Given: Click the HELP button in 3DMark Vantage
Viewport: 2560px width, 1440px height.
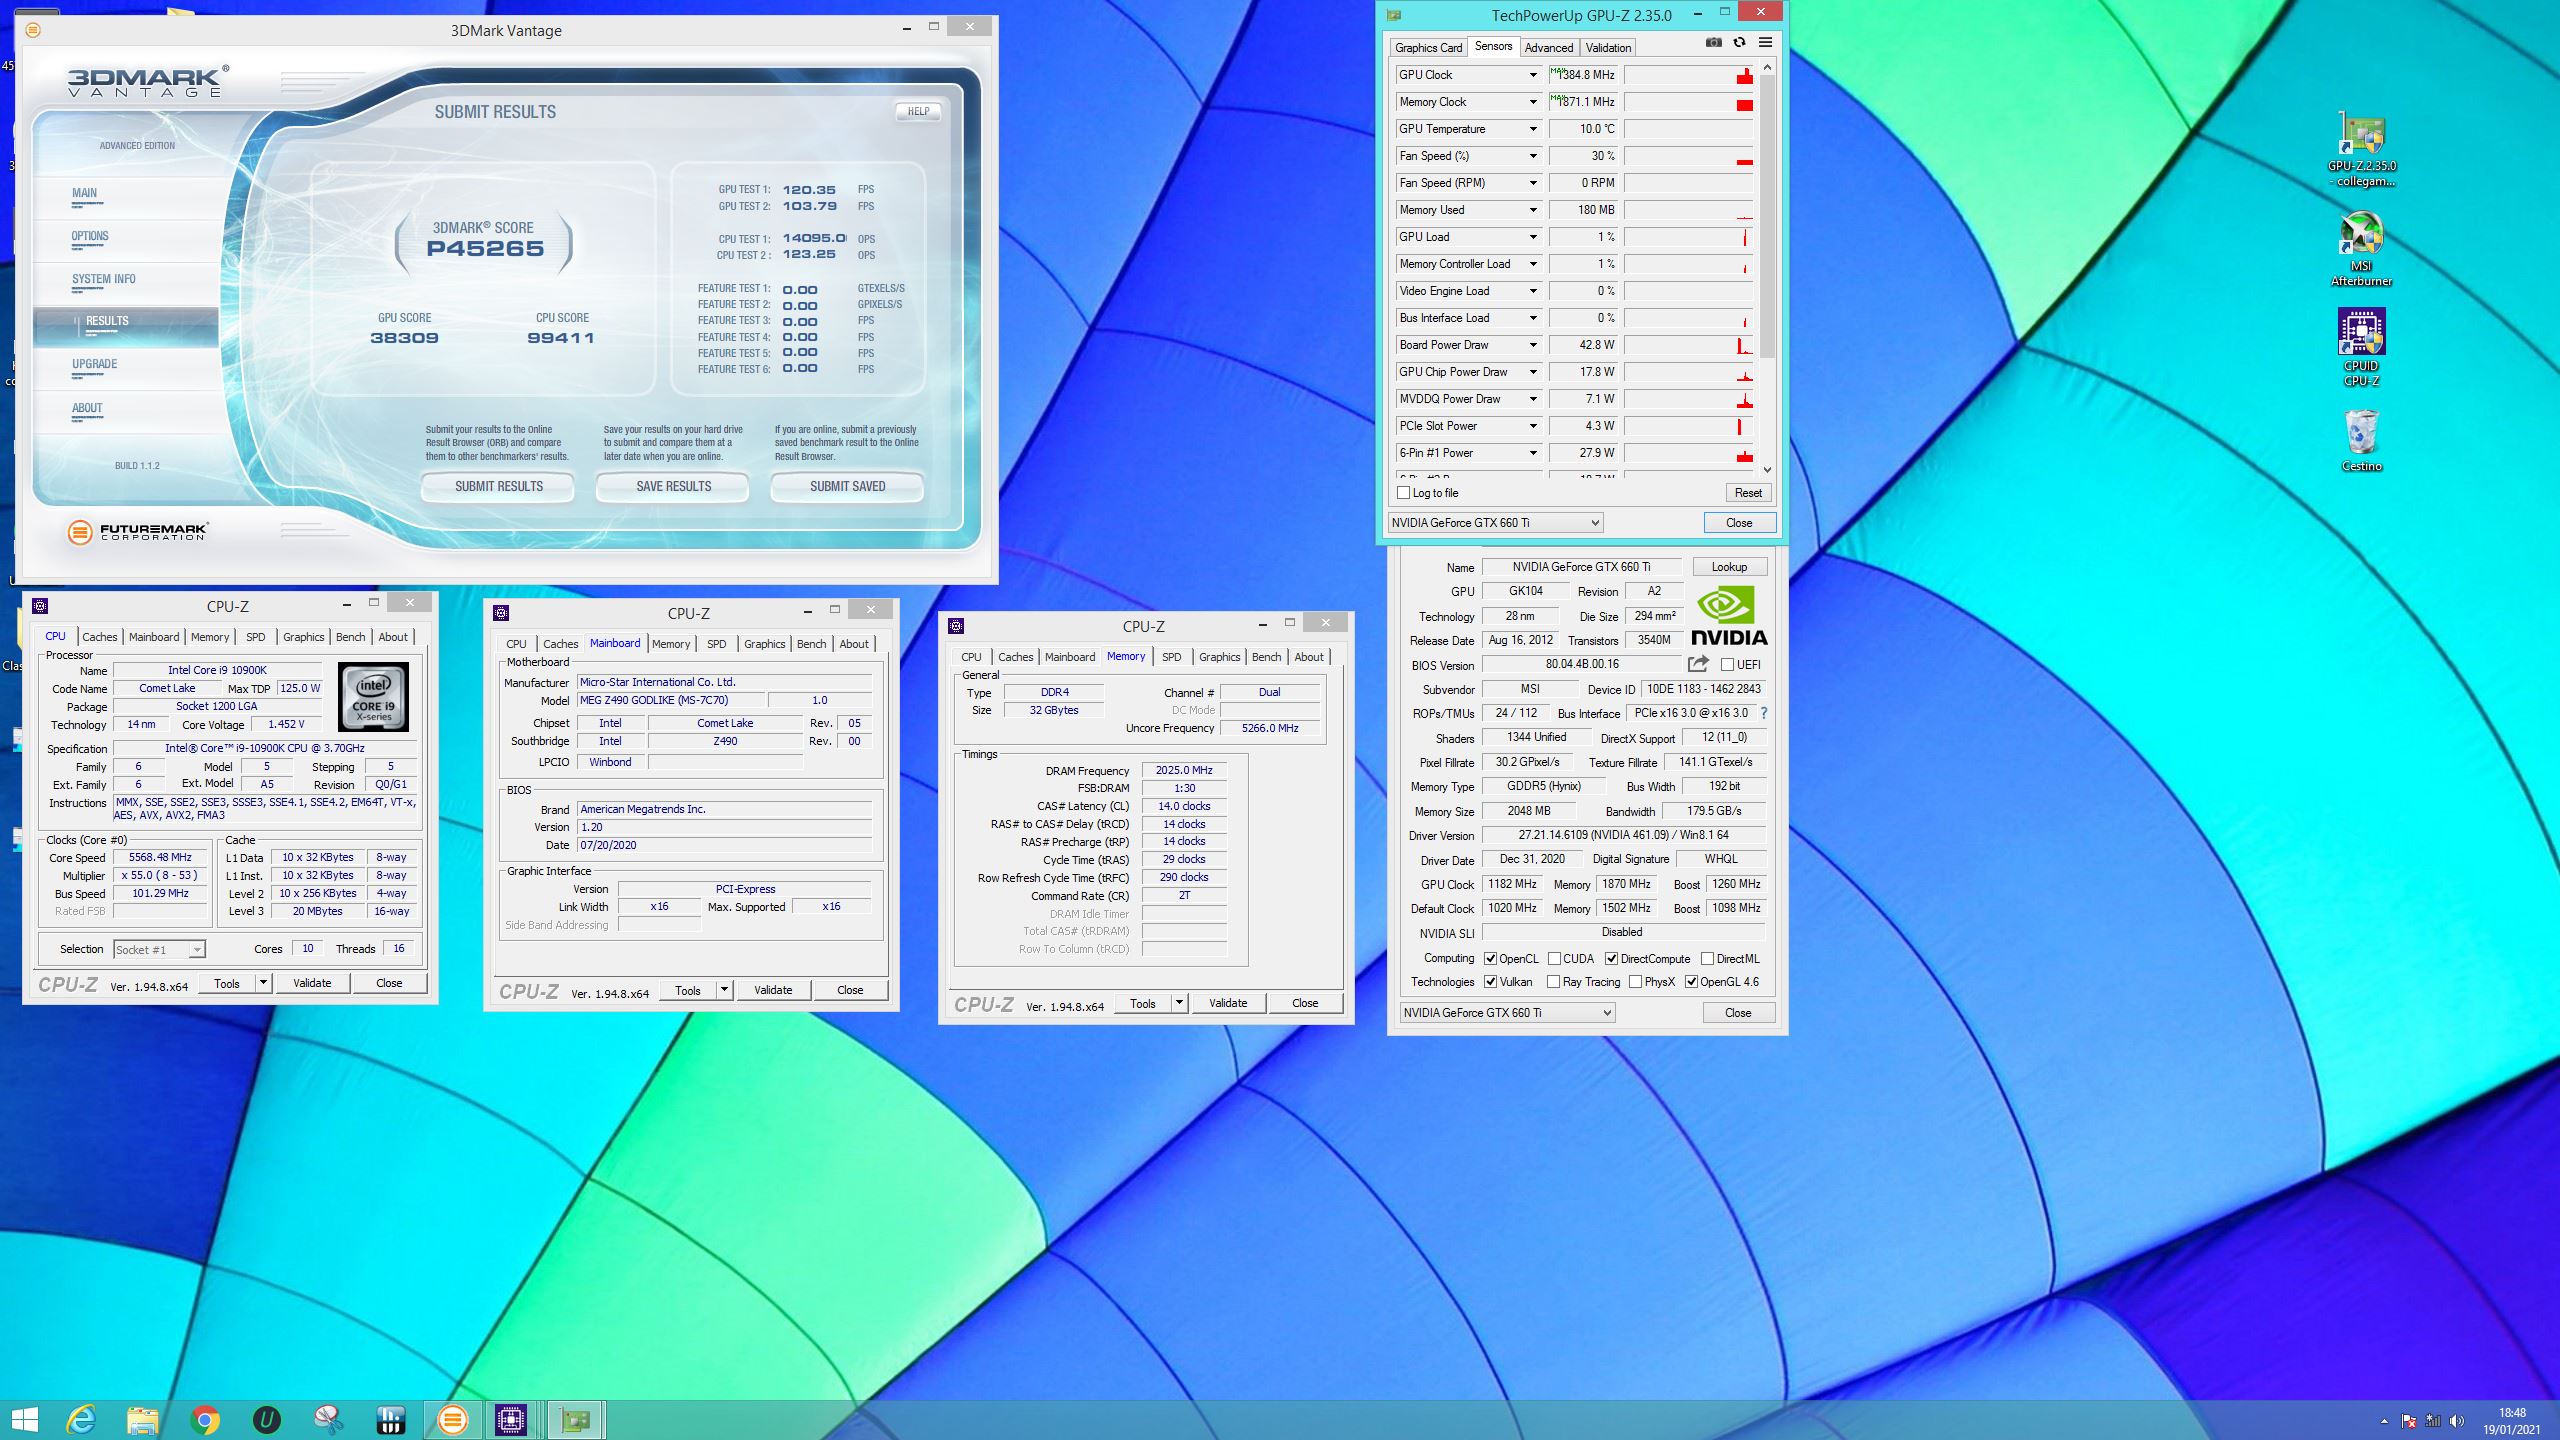Looking at the screenshot, I should [x=918, y=112].
